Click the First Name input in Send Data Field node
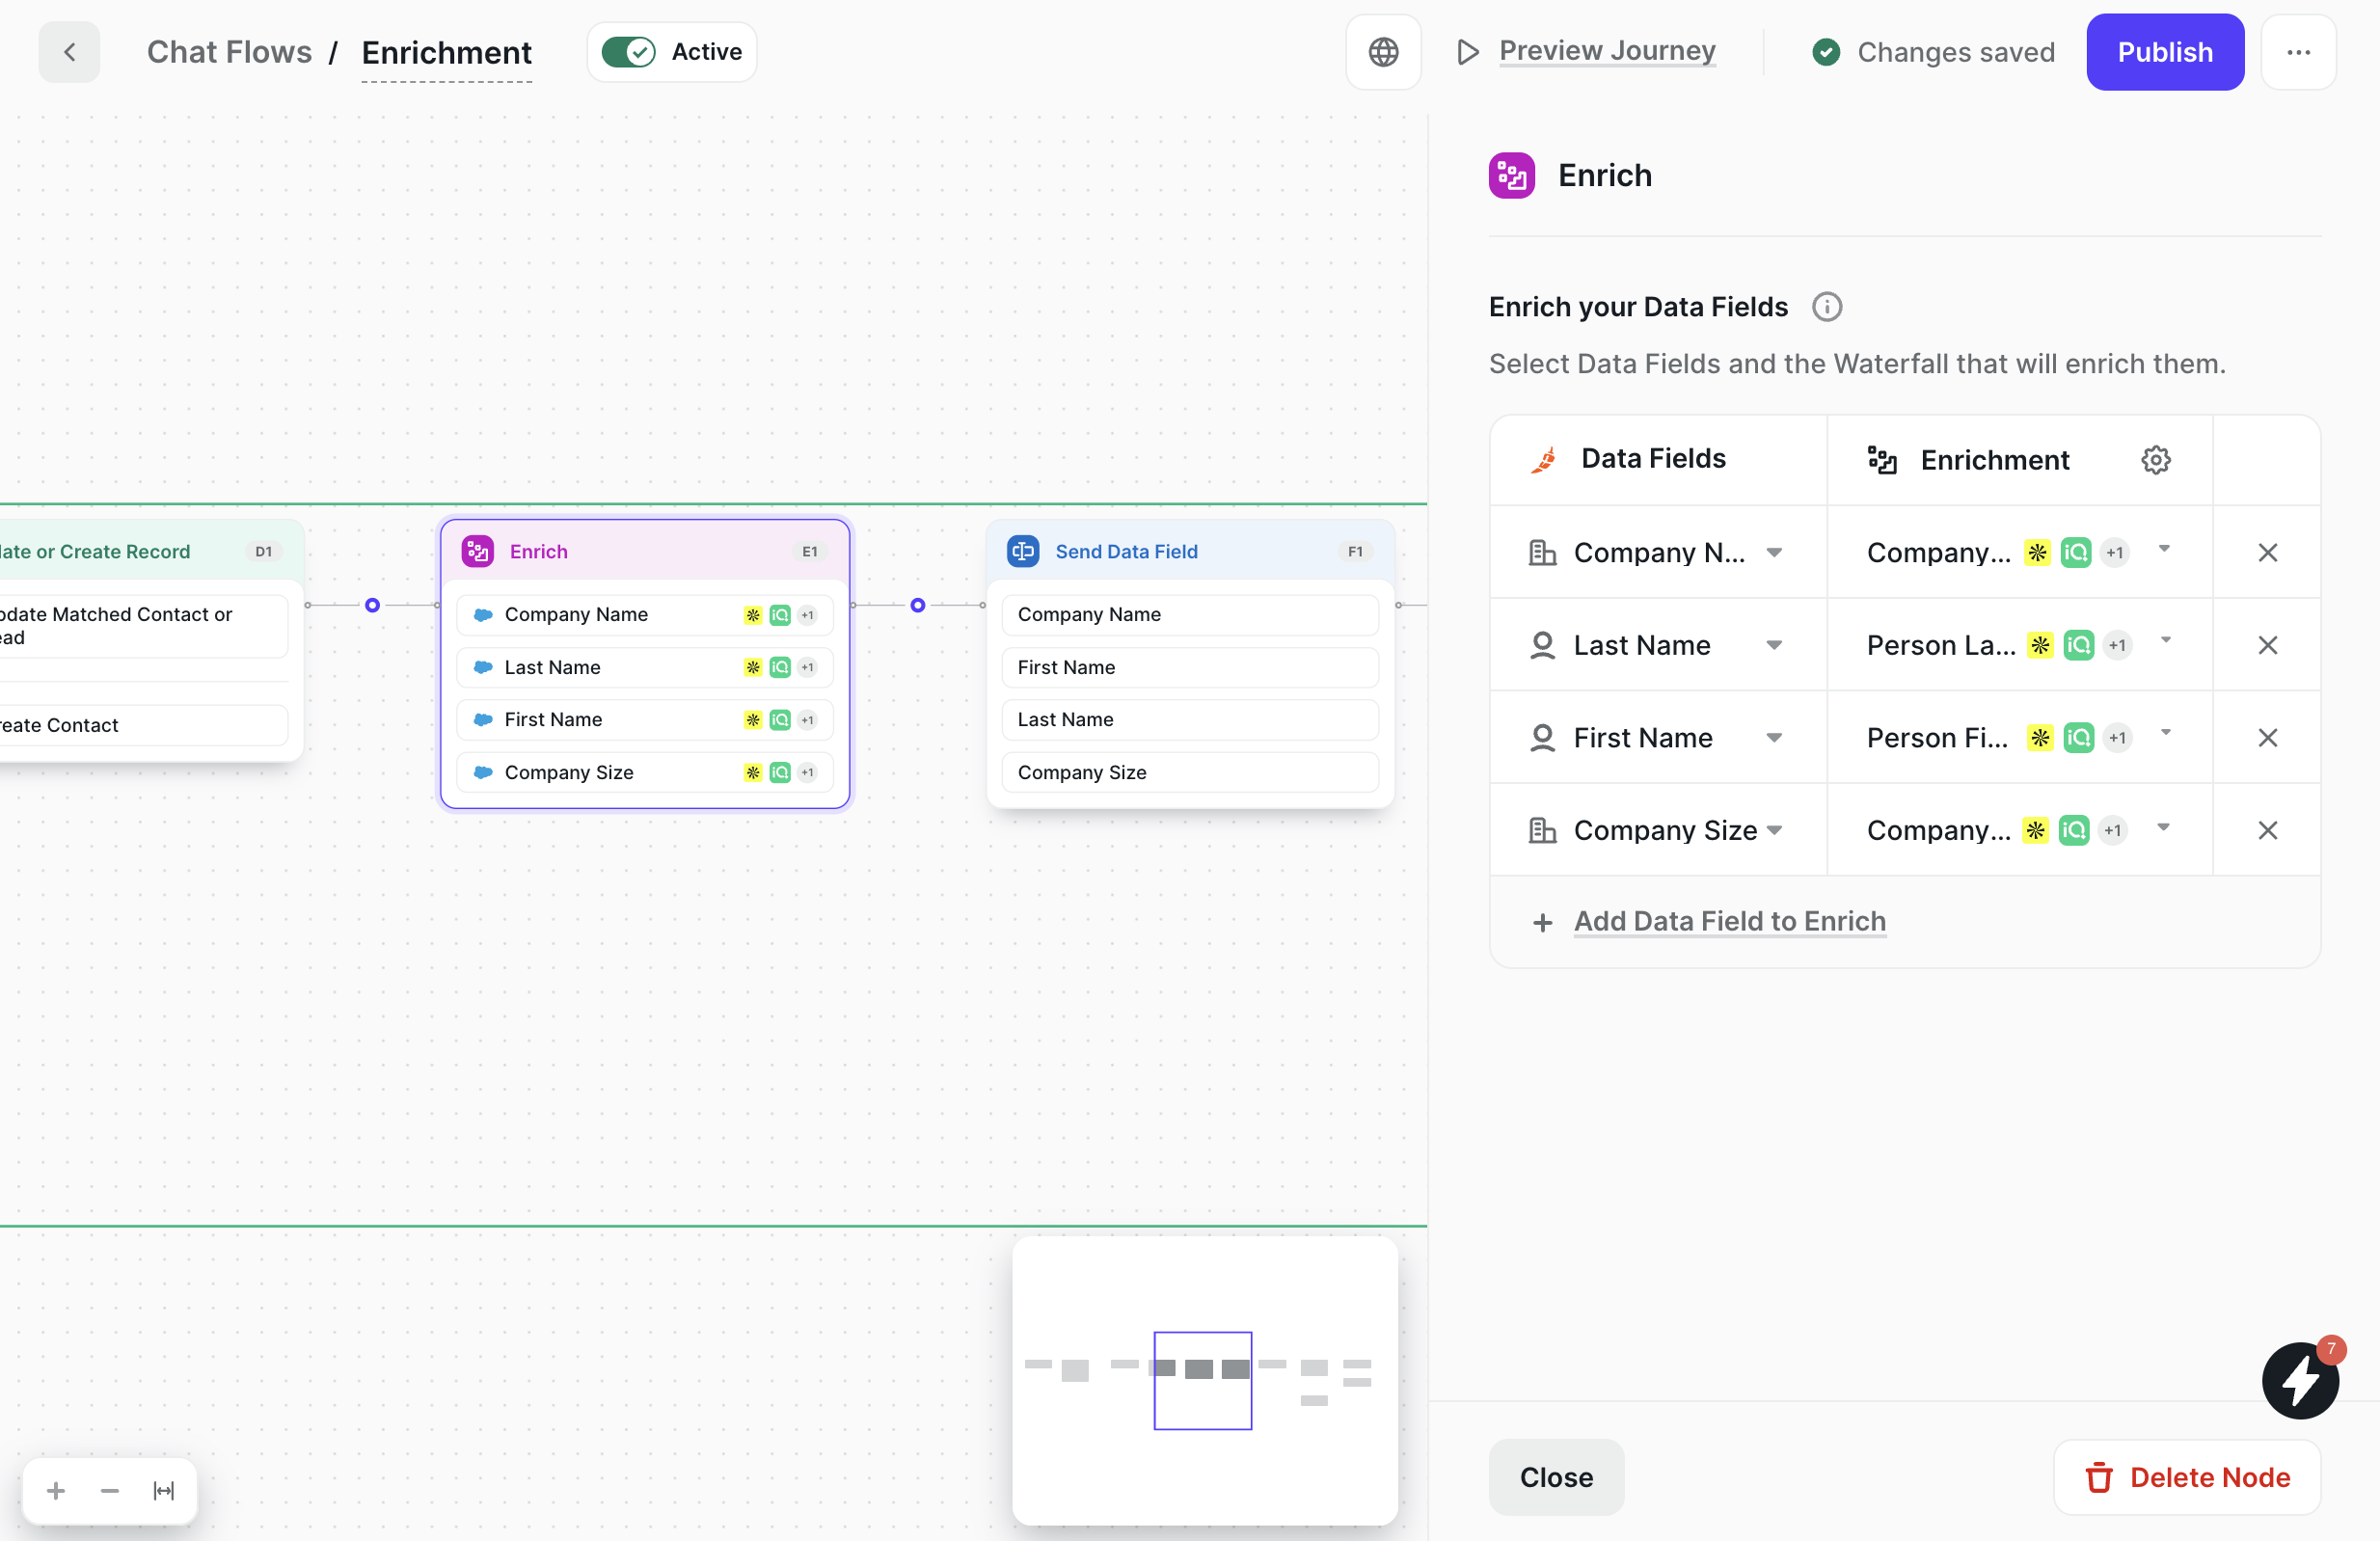Viewport: 2380px width, 1541px height. [x=1190, y=667]
